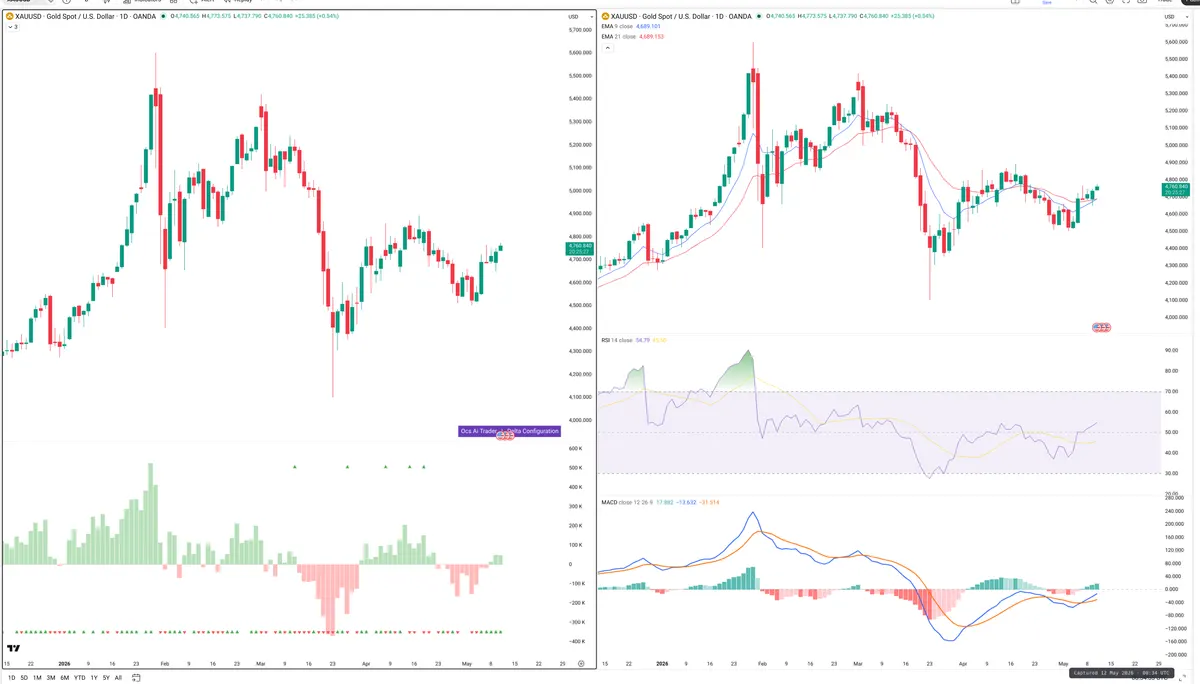Select the 1M time range
The height and width of the screenshot is (684, 1200).
(37, 677)
